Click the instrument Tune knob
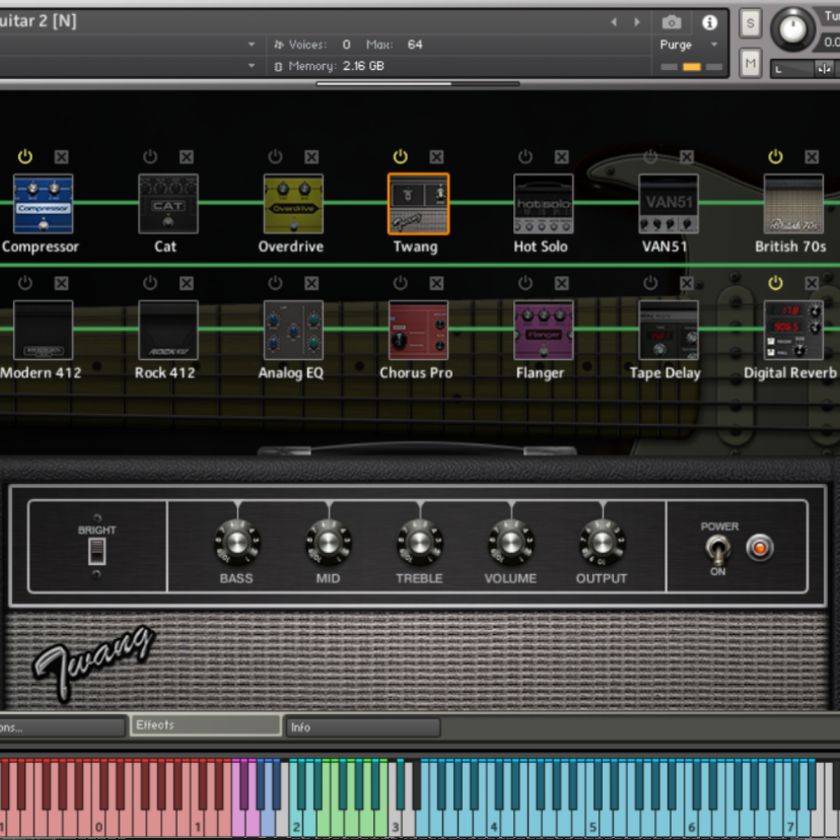The height and width of the screenshot is (840, 840). tap(793, 29)
